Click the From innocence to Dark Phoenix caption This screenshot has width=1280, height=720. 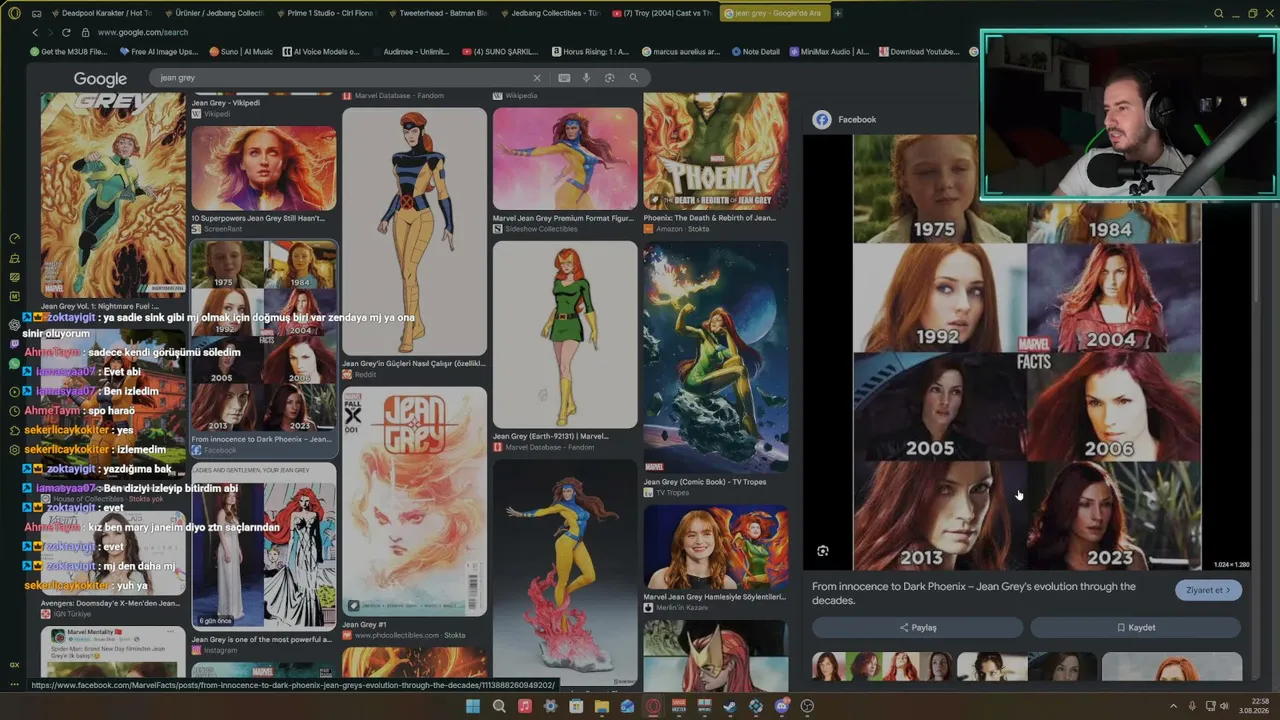tap(974, 594)
